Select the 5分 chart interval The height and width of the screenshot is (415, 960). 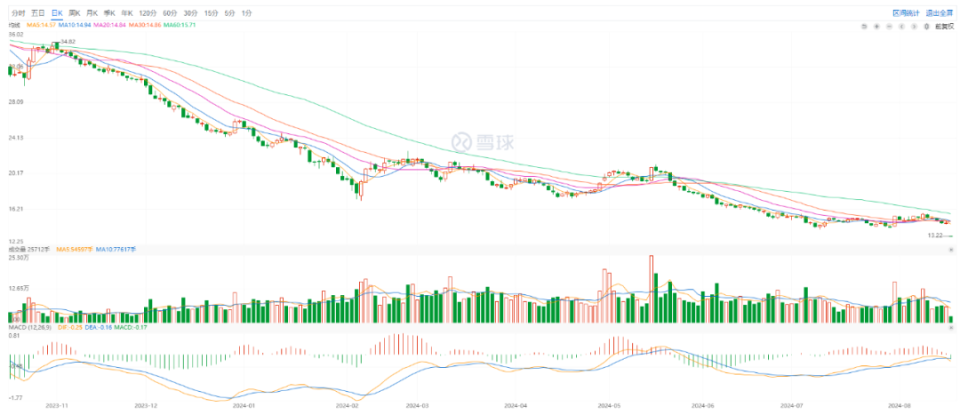click(x=230, y=13)
